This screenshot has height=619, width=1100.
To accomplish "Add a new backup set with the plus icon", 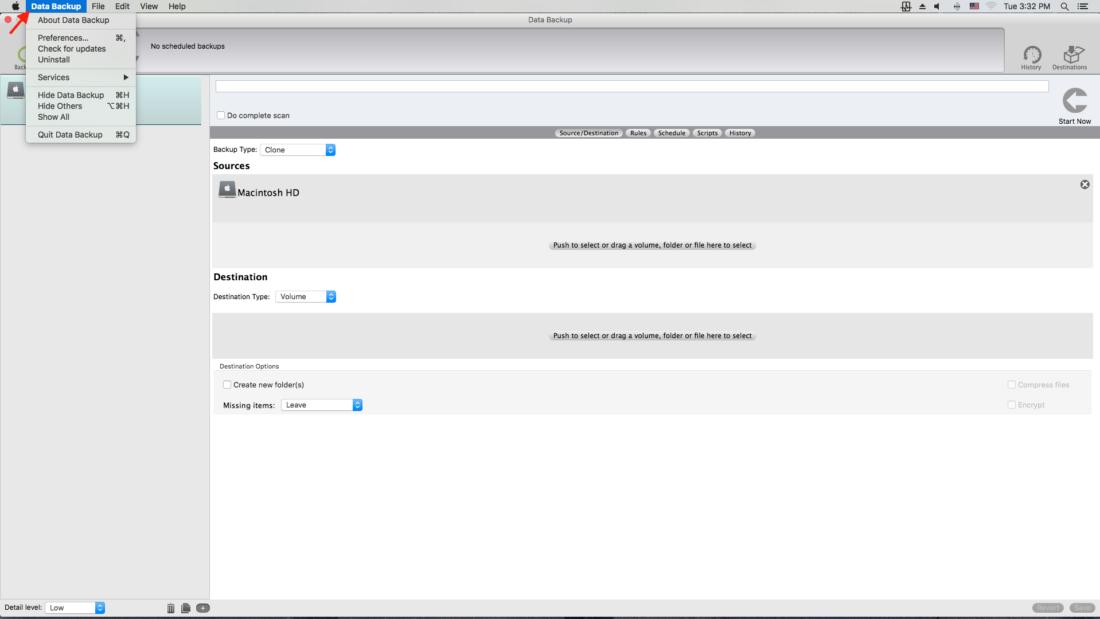I will [205, 606].
